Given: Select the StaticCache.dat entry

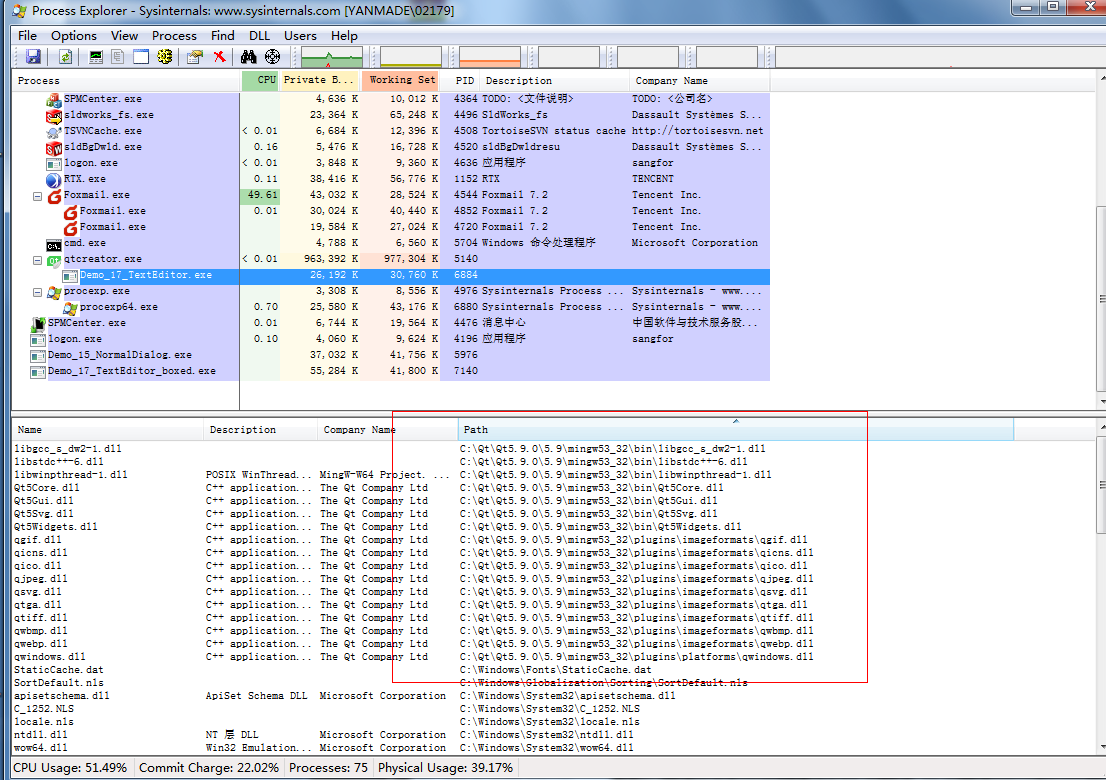Looking at the screenshot, I should coord(59,670).
